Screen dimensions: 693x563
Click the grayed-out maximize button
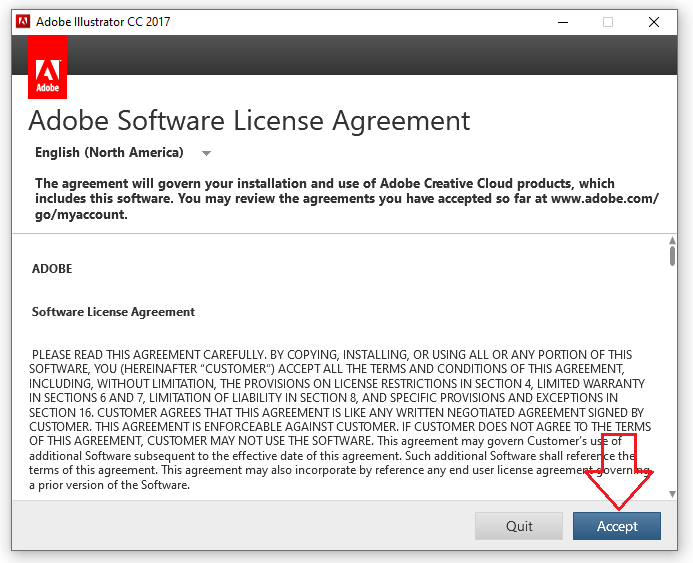click(x=607, y=21)
